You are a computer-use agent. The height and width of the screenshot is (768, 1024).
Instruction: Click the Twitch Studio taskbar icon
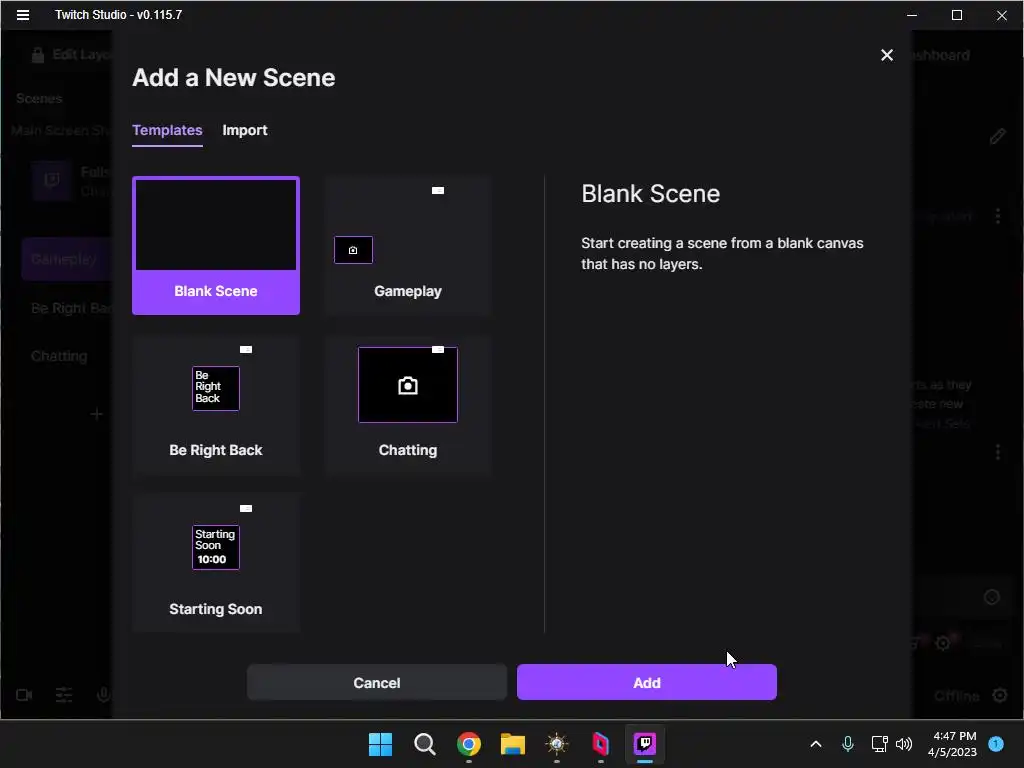tap(645, 743)
